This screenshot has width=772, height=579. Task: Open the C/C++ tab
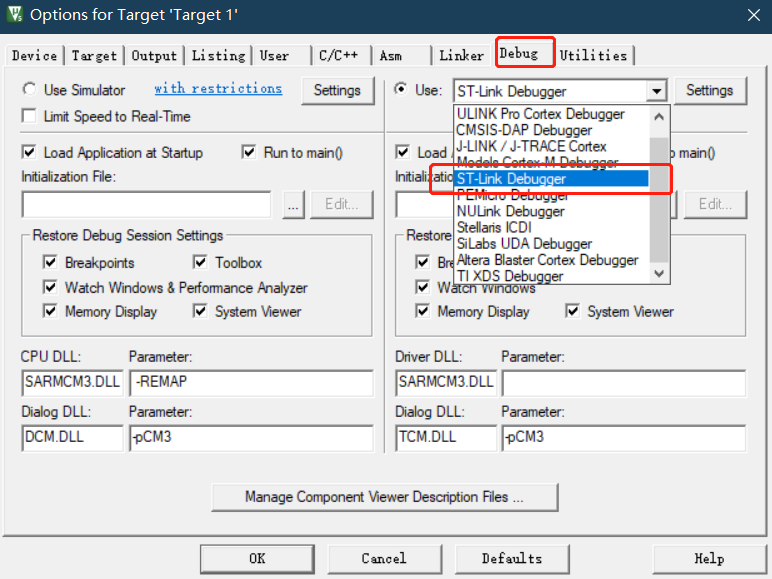(x=342, y=56)
